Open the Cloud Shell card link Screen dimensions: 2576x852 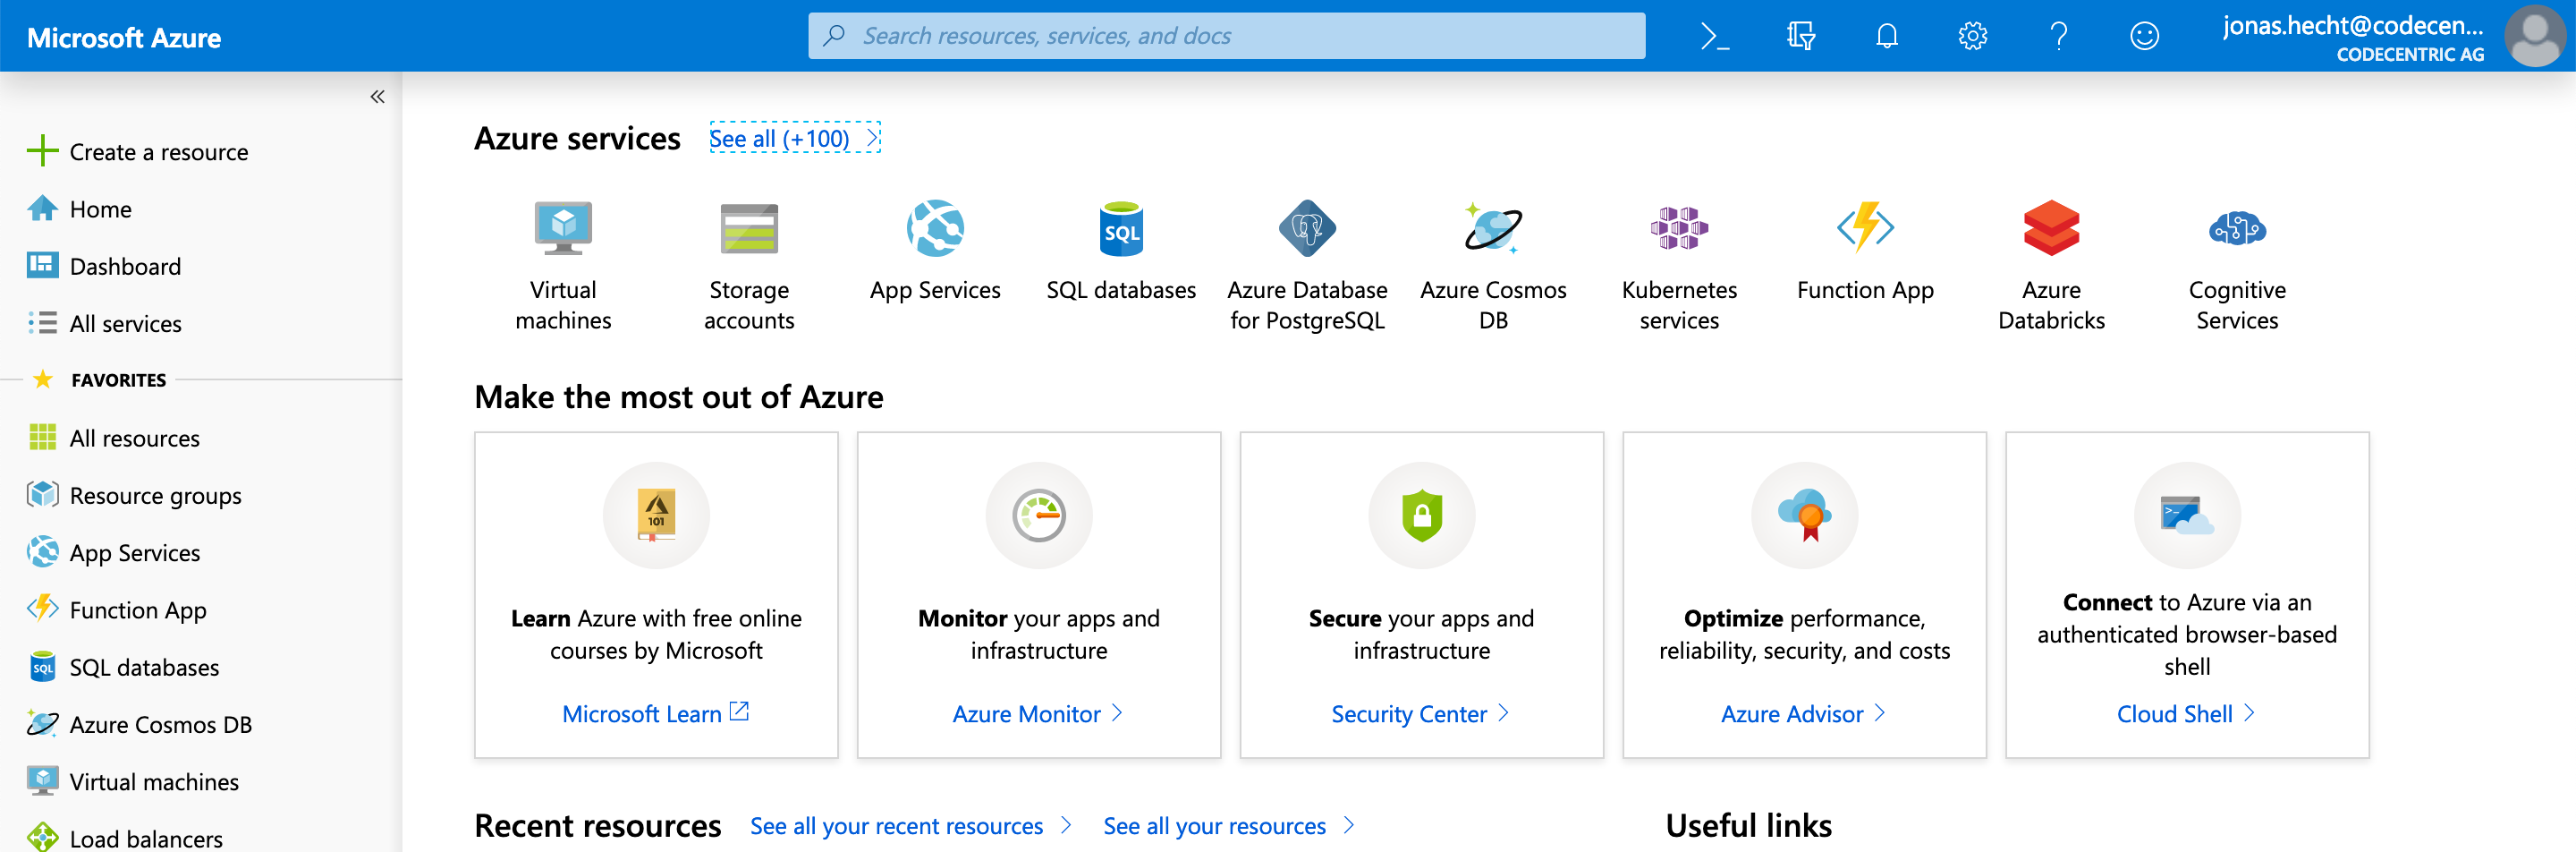click(x=2186, y=713)
